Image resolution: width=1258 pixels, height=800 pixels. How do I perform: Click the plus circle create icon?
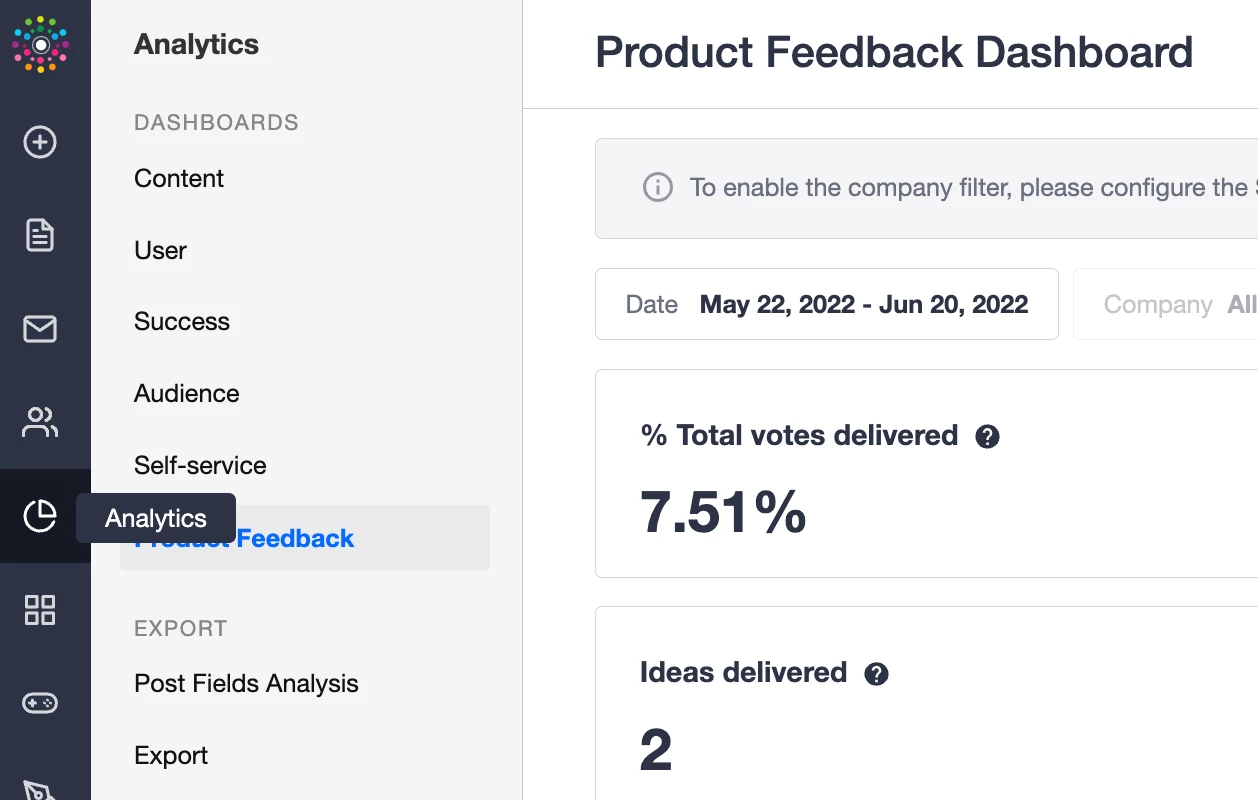point(40,142)
